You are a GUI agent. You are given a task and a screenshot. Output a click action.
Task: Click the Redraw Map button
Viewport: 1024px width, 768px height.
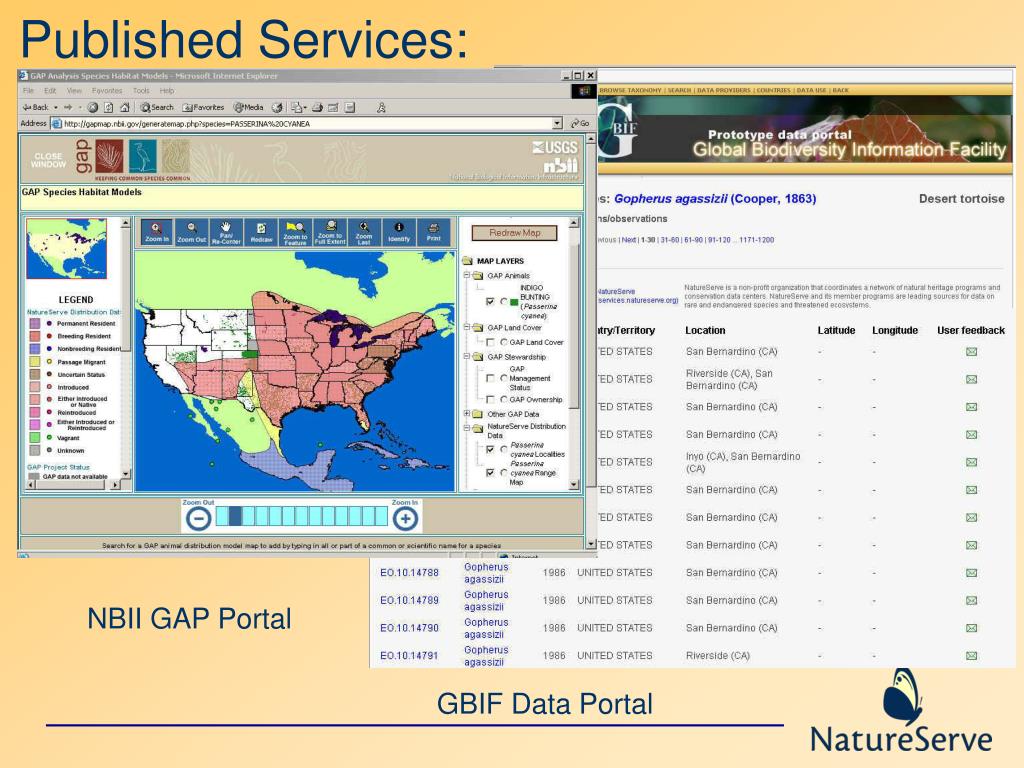coord(515,232)
